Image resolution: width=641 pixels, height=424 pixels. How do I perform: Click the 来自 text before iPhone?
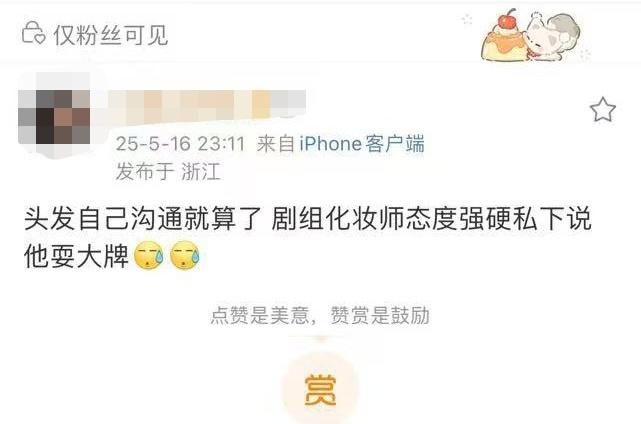tap(276, 144)
